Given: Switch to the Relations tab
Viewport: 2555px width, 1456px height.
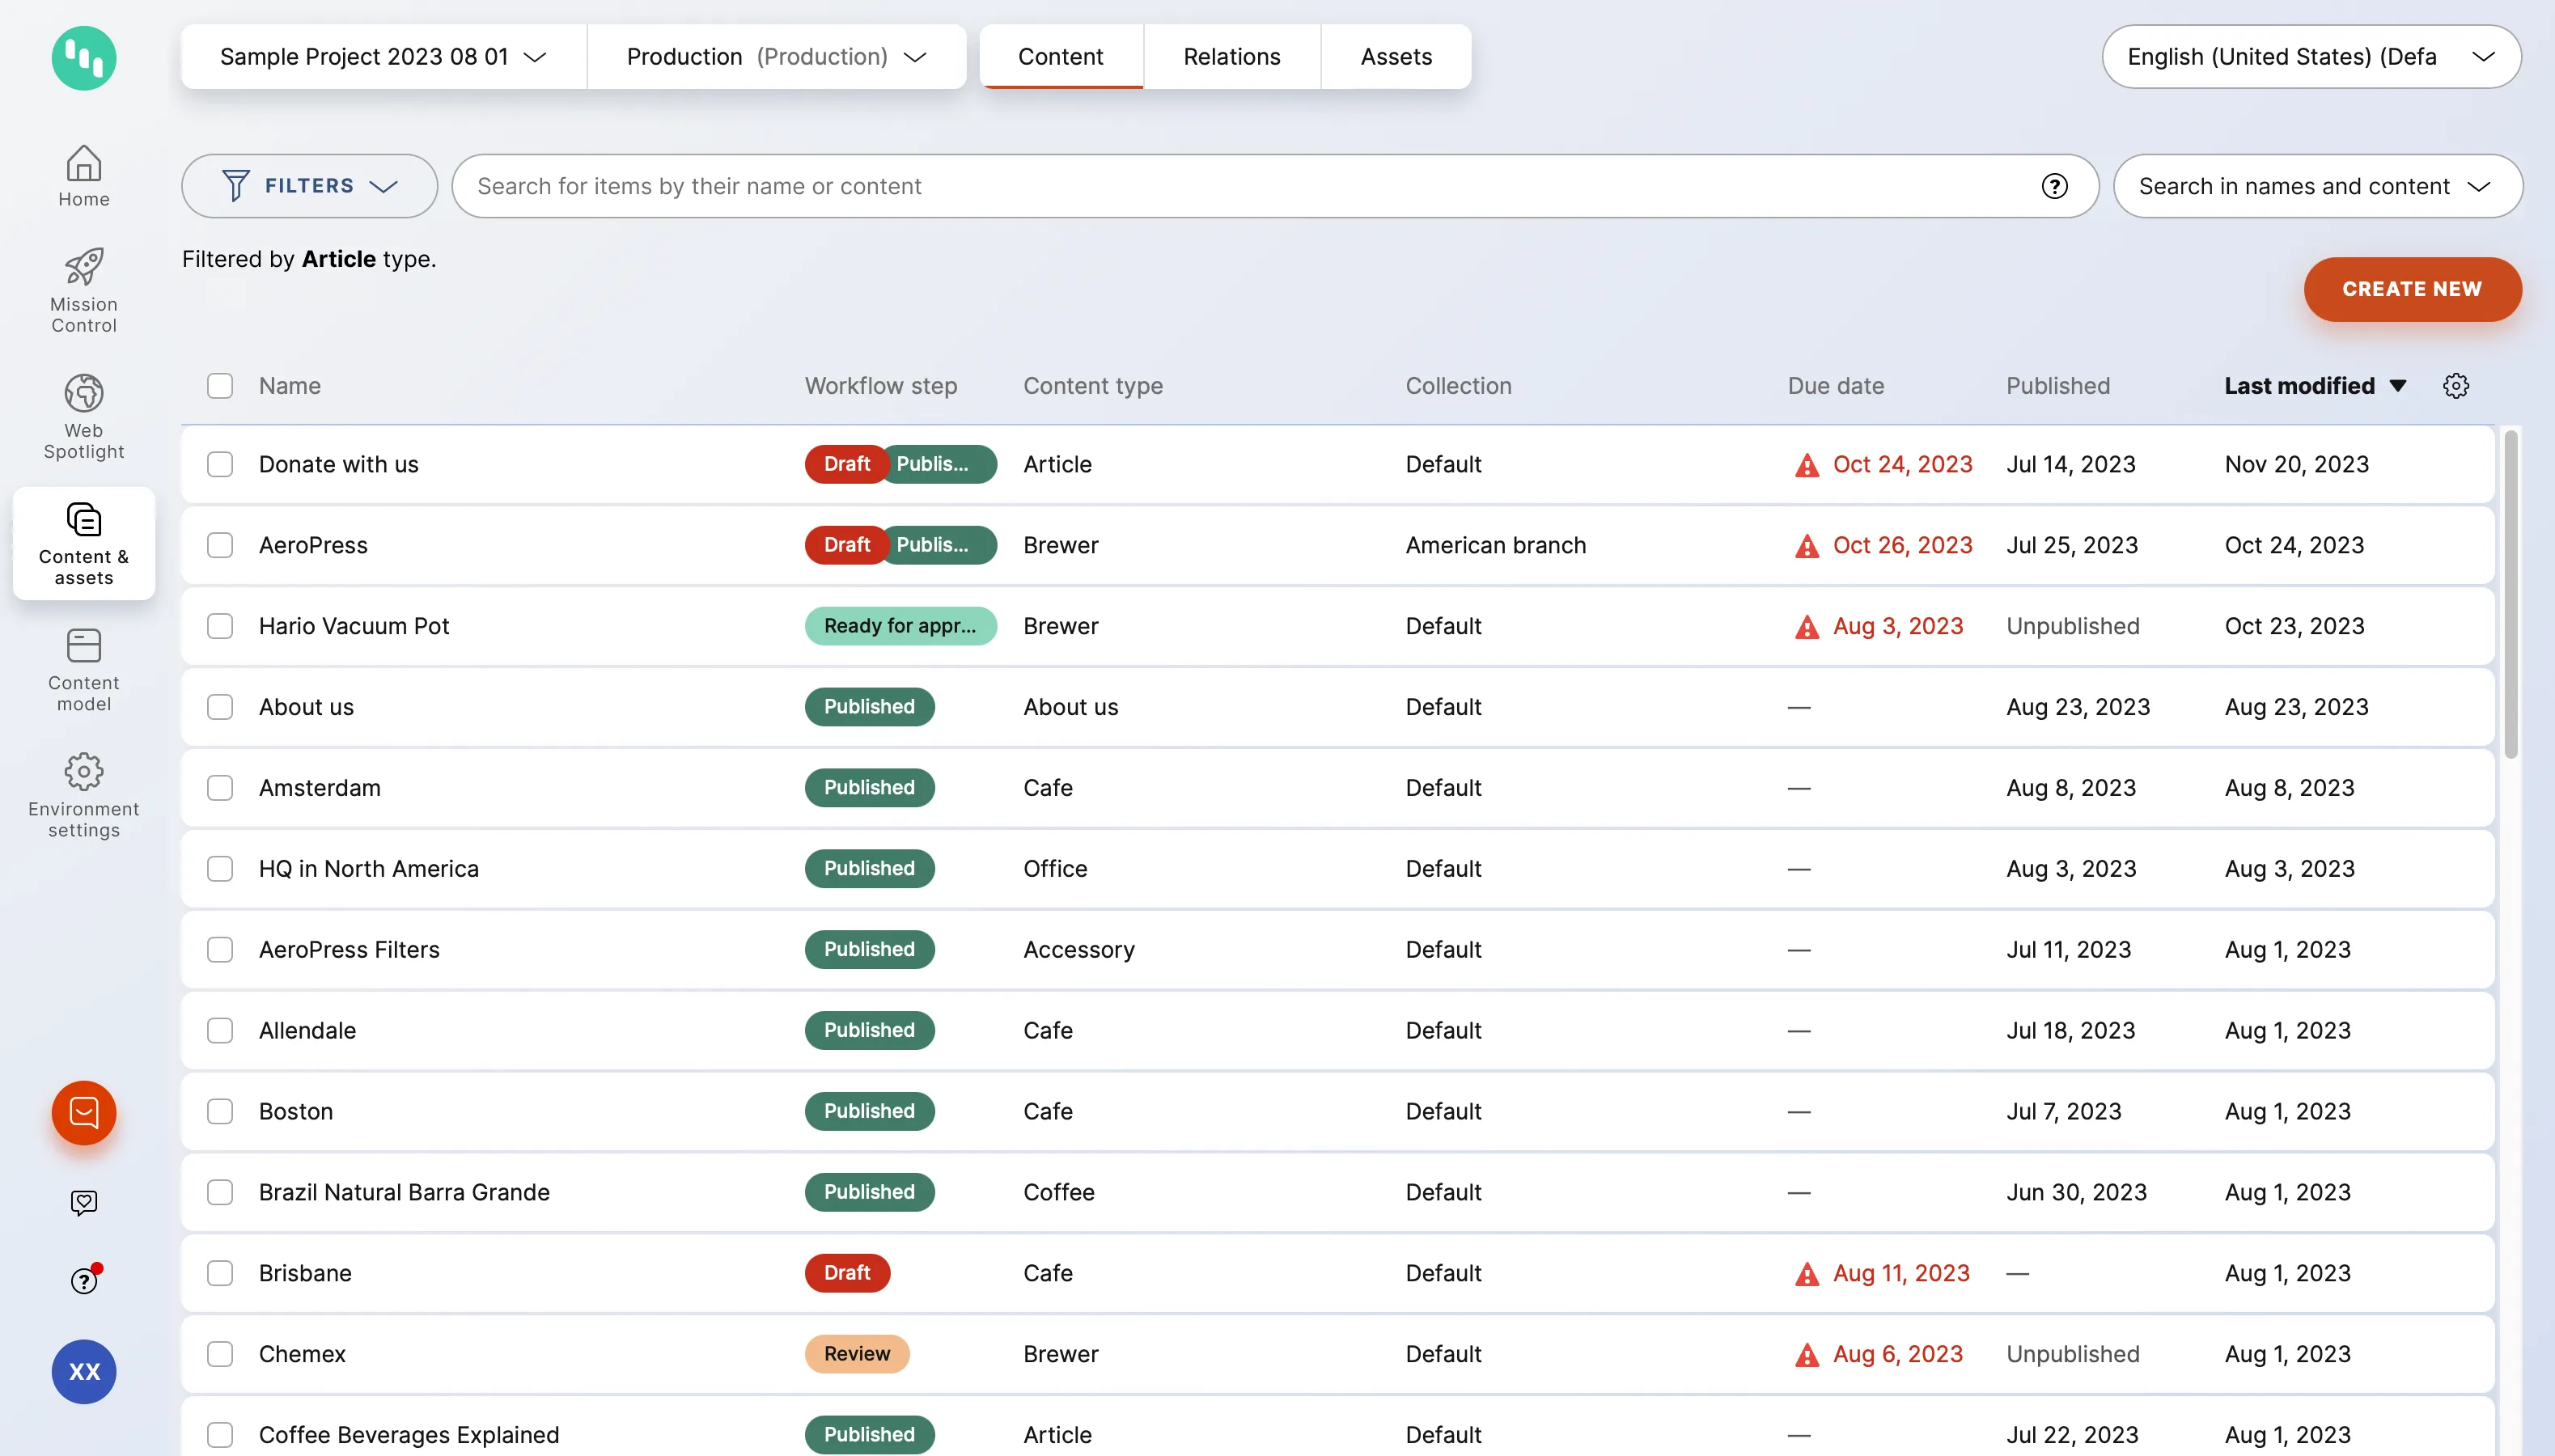Looking at the screenshot, I should click(x=1231, y=57).
